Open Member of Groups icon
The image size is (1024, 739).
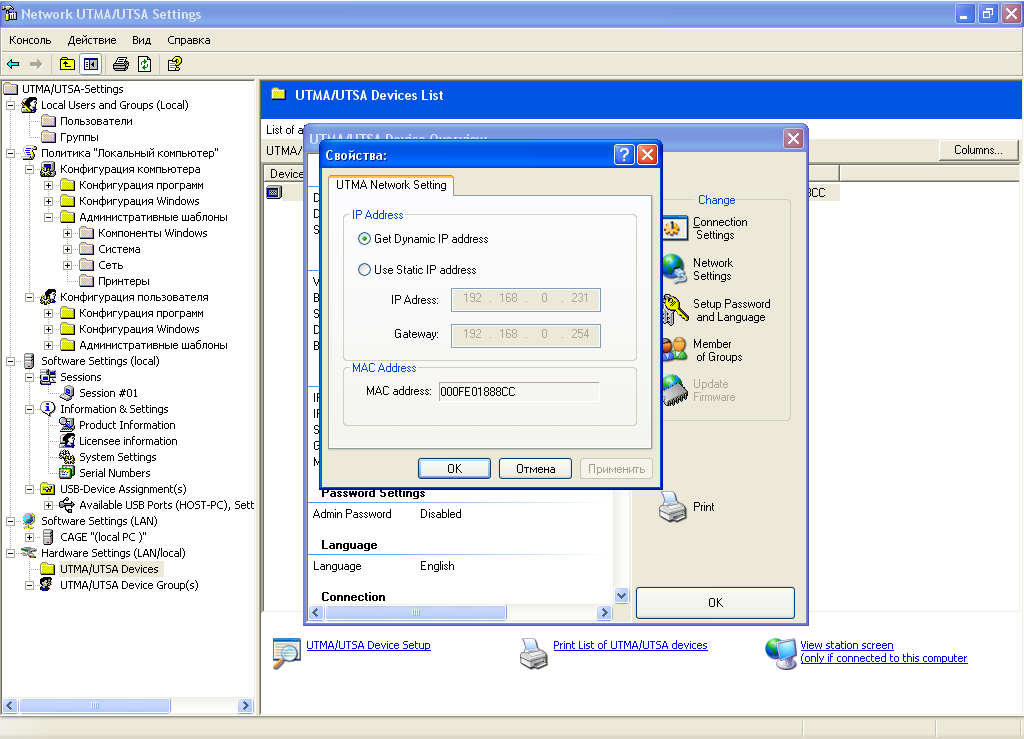pyautogui.click(x=674, y=350)
